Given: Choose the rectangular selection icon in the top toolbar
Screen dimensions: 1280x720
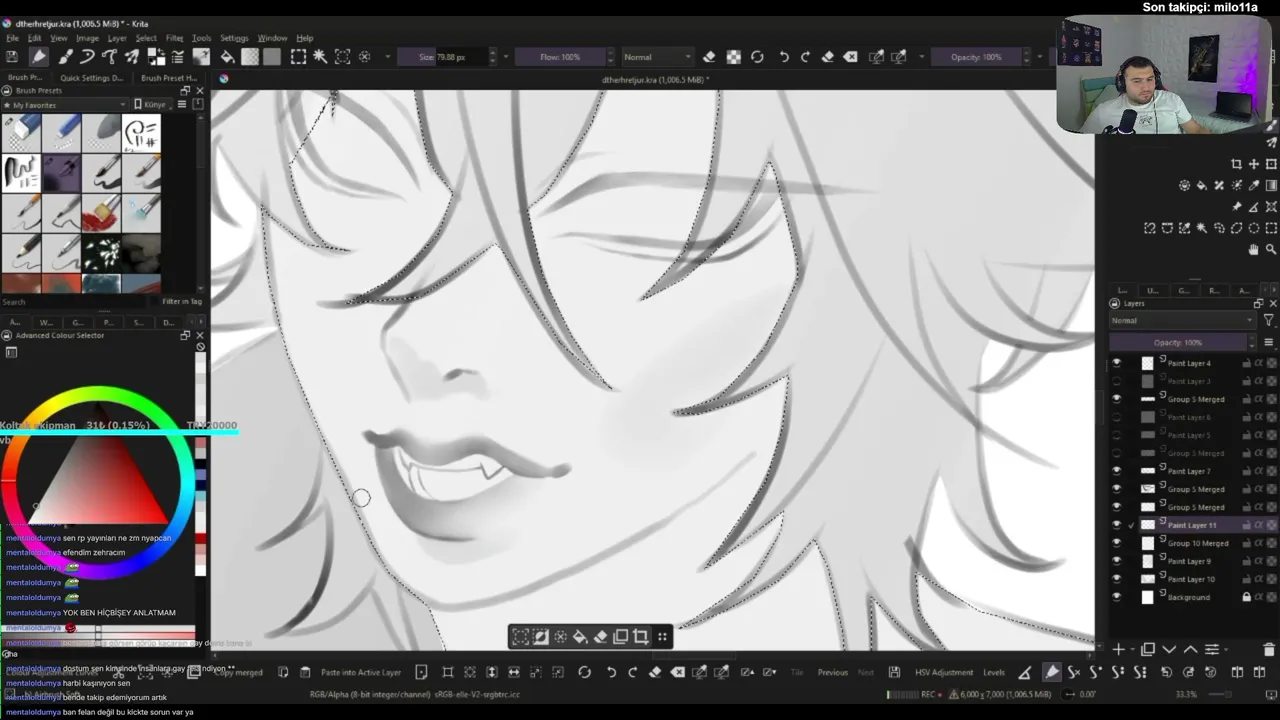Looking at the screenshot, I should pyautogui.click(x=298, y=57).
